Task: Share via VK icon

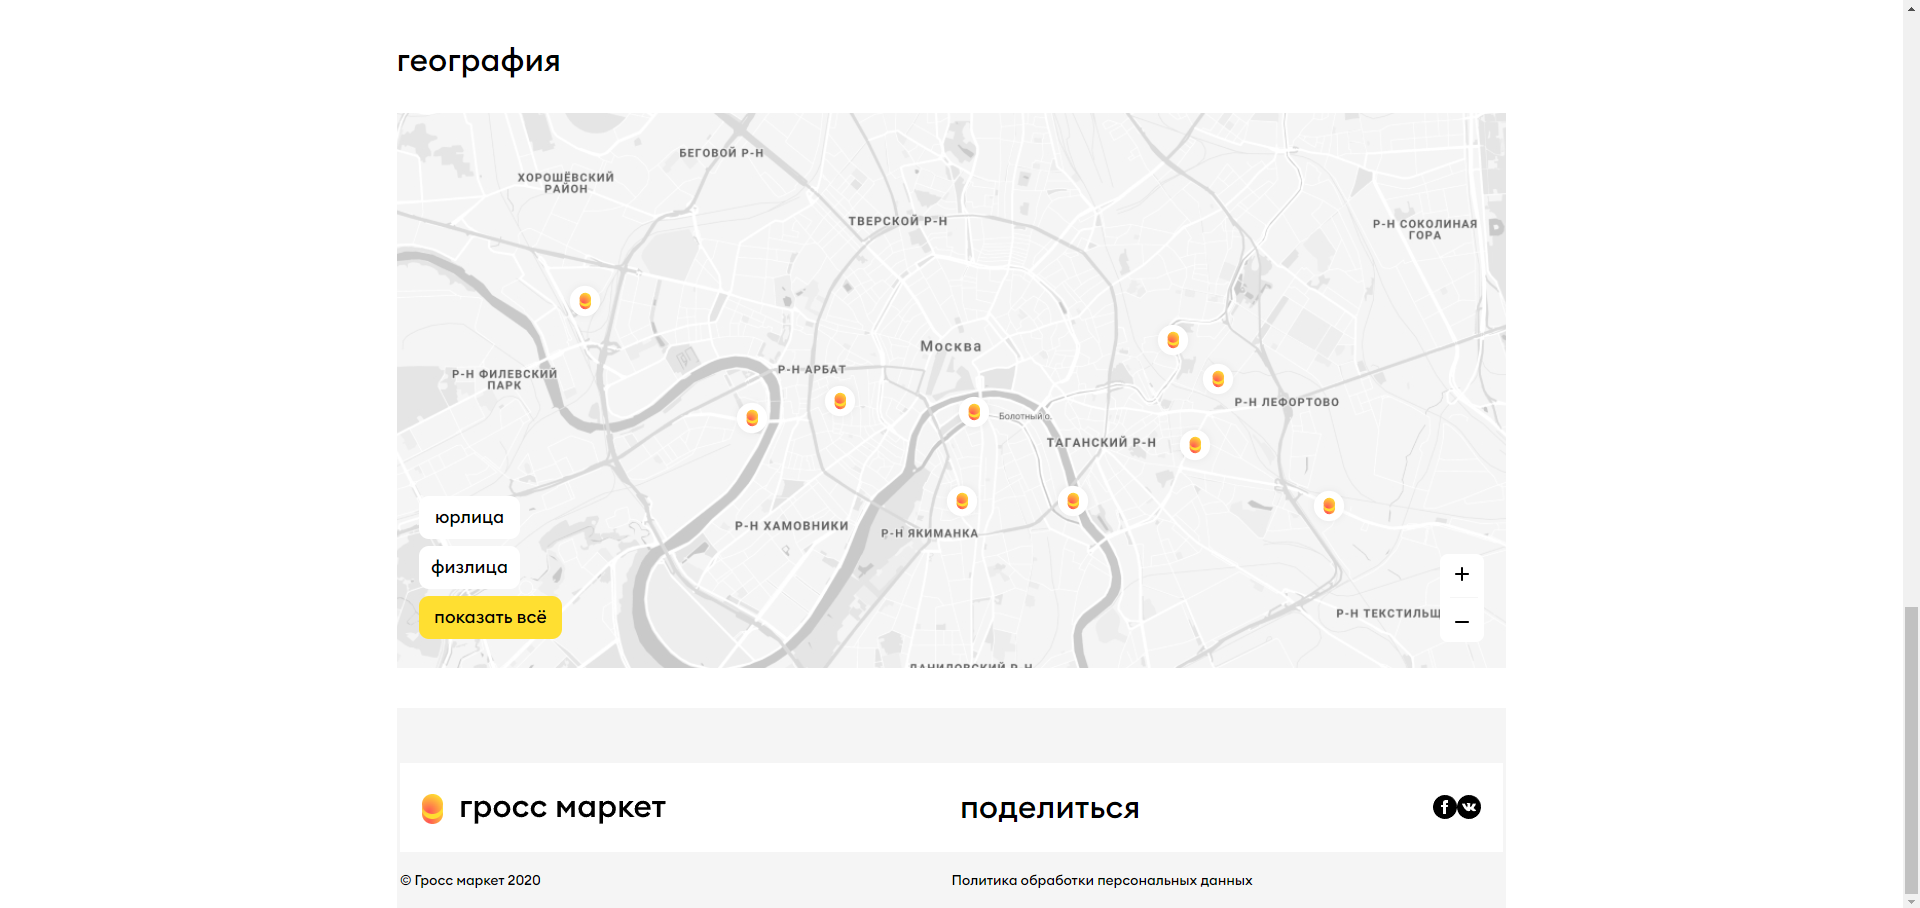Action: tap(1469, 807)
